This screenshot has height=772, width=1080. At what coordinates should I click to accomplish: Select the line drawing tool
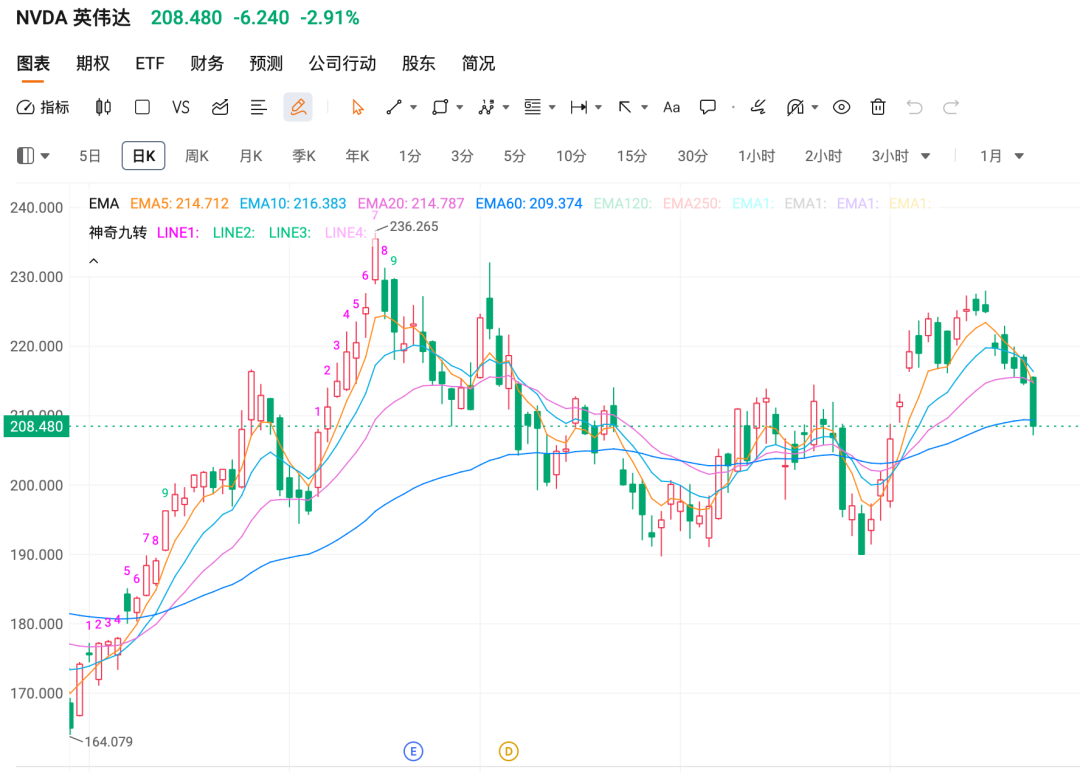pyautogui.click(x=394, y=107)
